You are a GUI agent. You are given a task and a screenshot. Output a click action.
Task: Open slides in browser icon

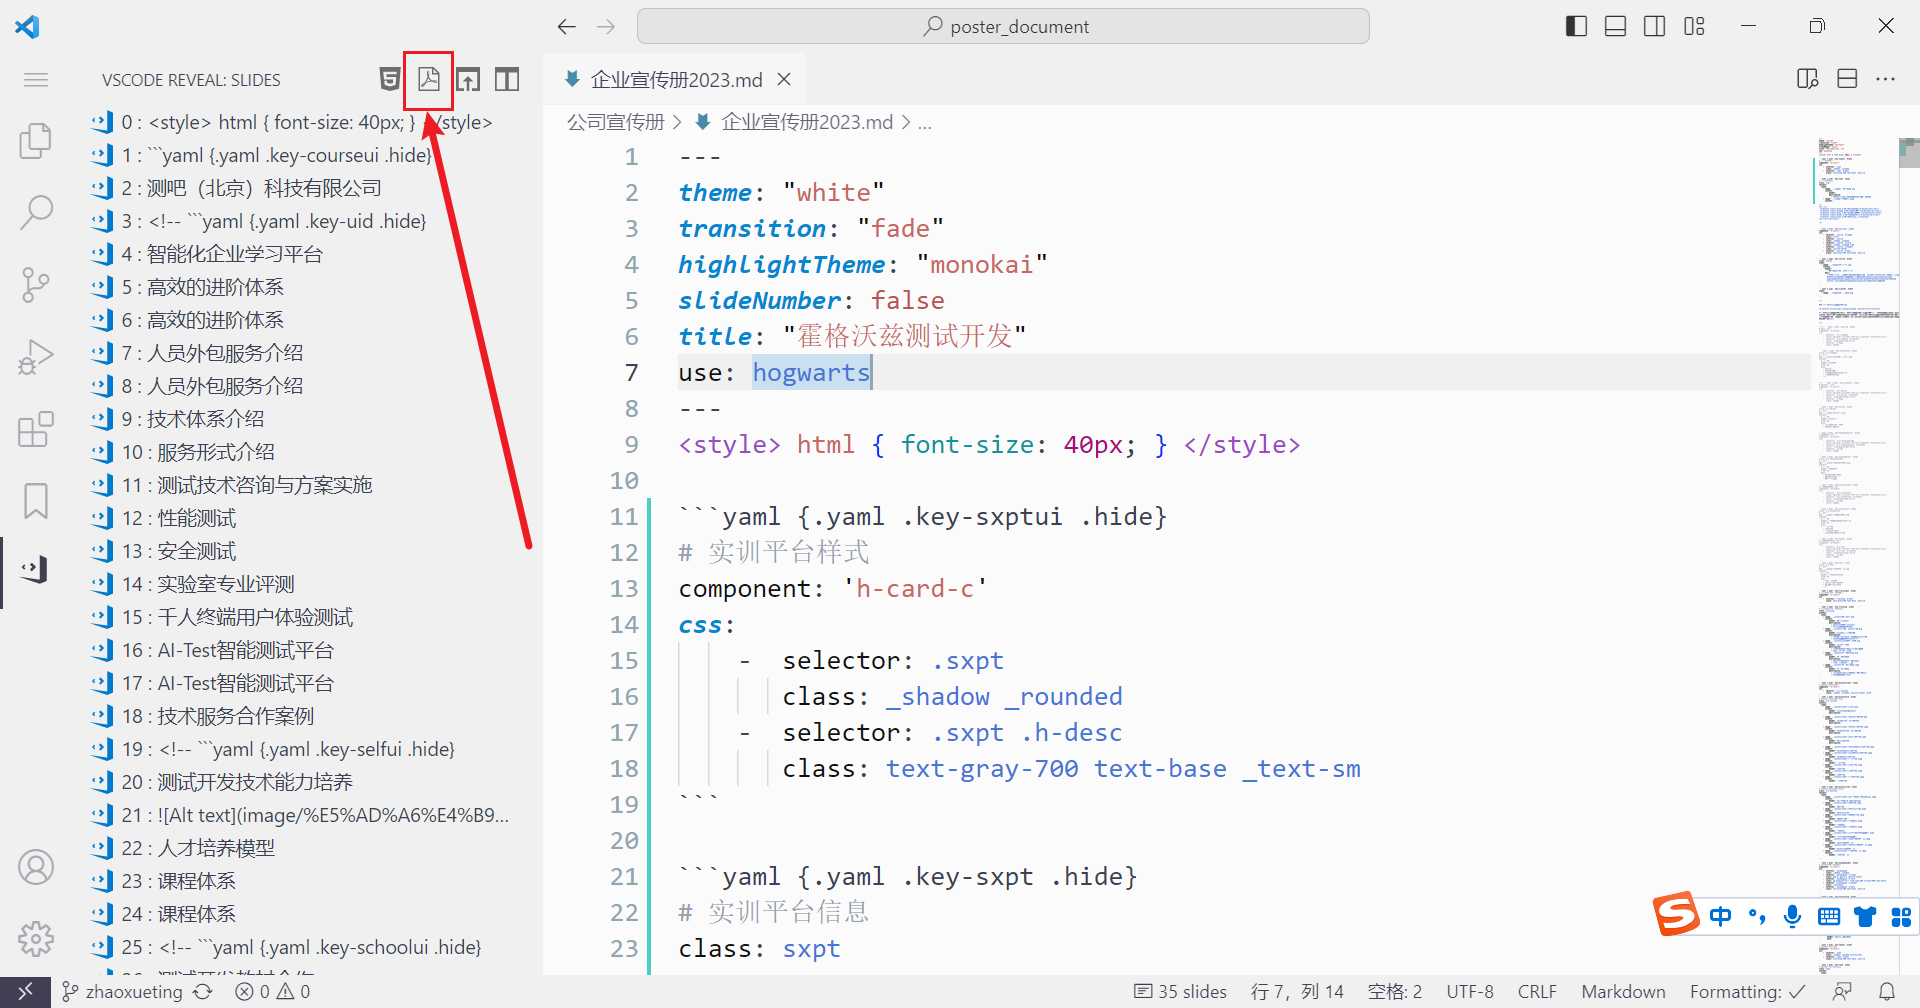pyautogui.click(x=468, y=79)
